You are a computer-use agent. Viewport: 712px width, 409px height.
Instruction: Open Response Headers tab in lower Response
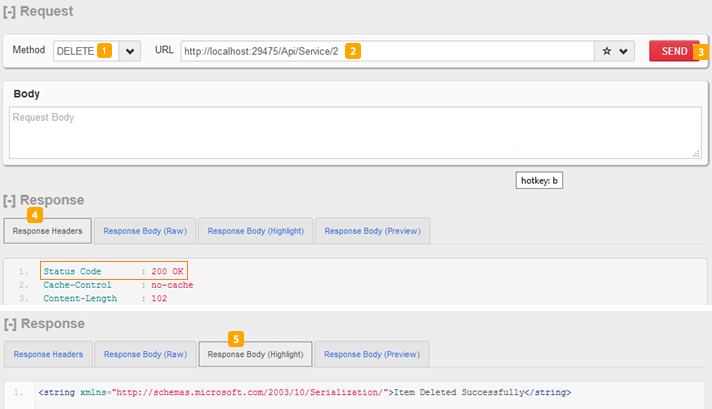coord(48,355)
